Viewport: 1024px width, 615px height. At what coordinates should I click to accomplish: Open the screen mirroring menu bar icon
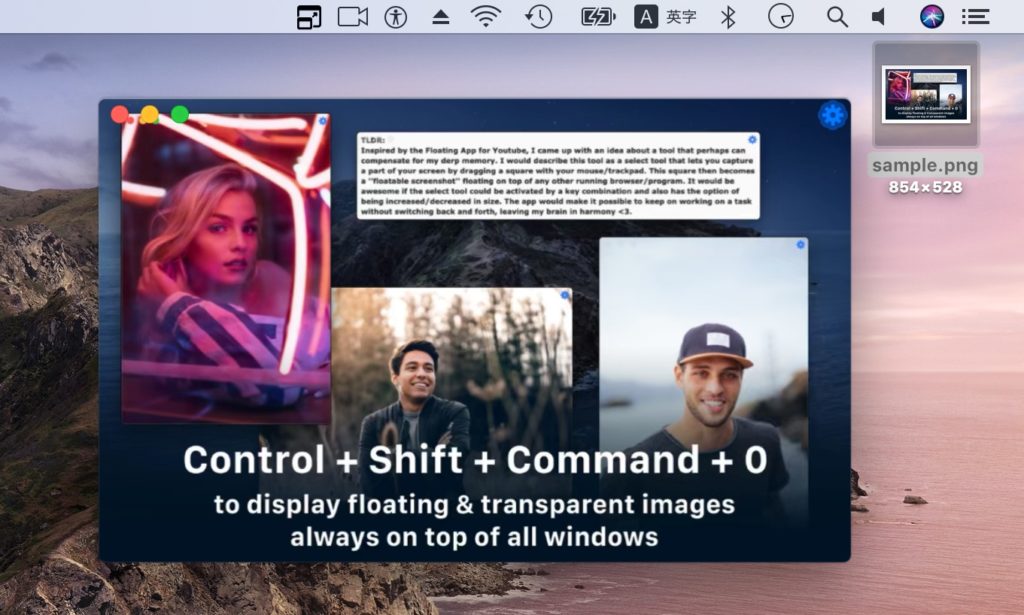tap(309, 16)
